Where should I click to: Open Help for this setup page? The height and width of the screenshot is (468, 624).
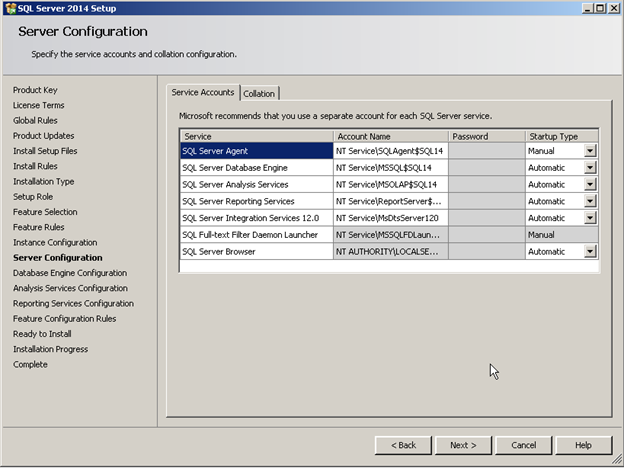583,445
